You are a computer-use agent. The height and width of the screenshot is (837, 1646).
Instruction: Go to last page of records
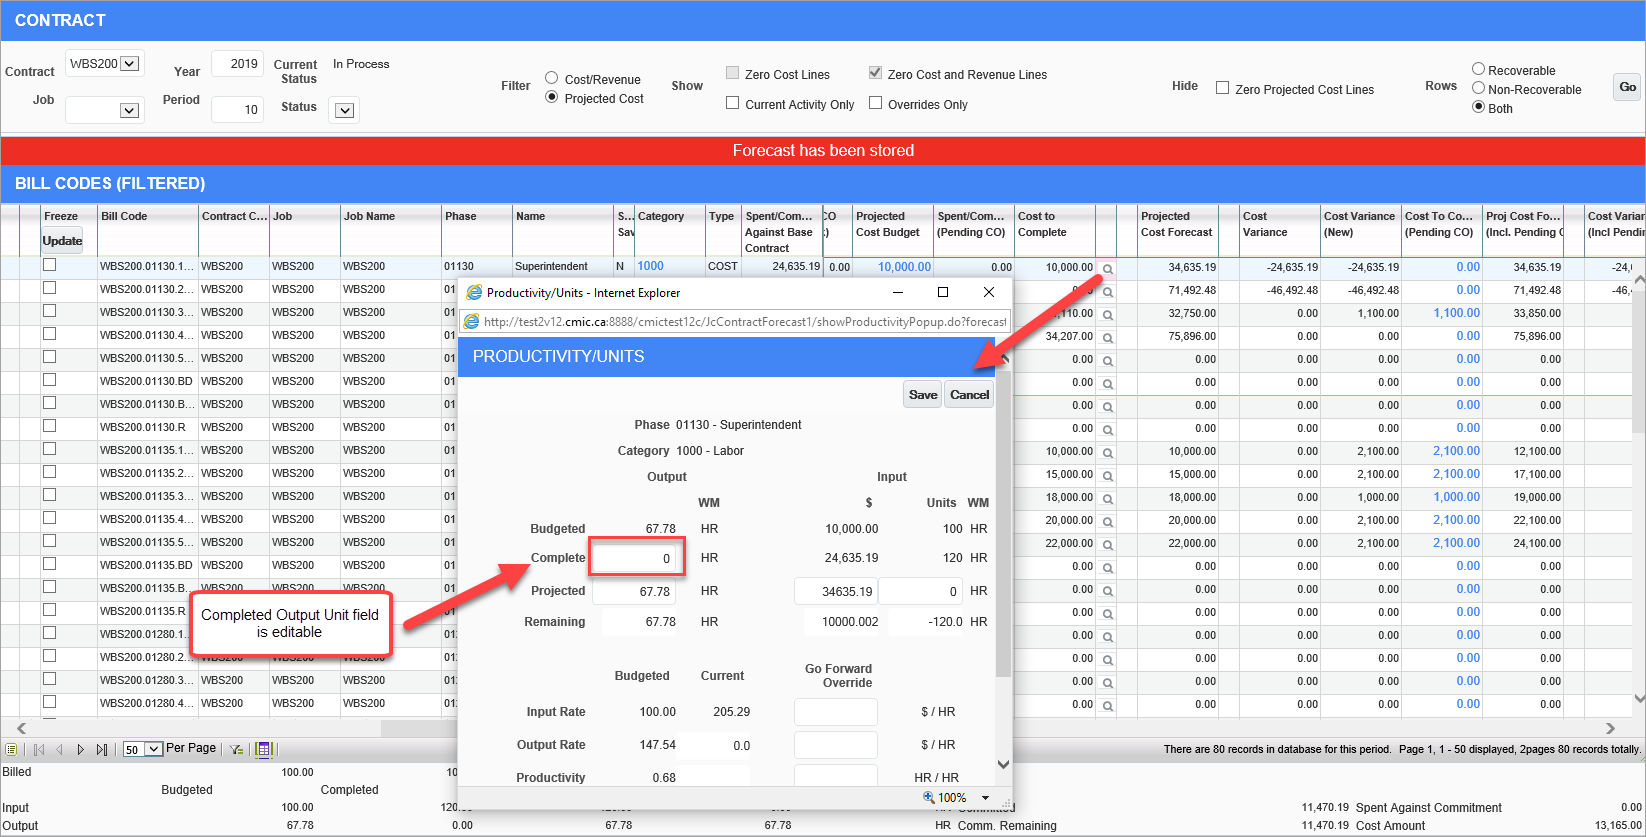tap(101, 749)
